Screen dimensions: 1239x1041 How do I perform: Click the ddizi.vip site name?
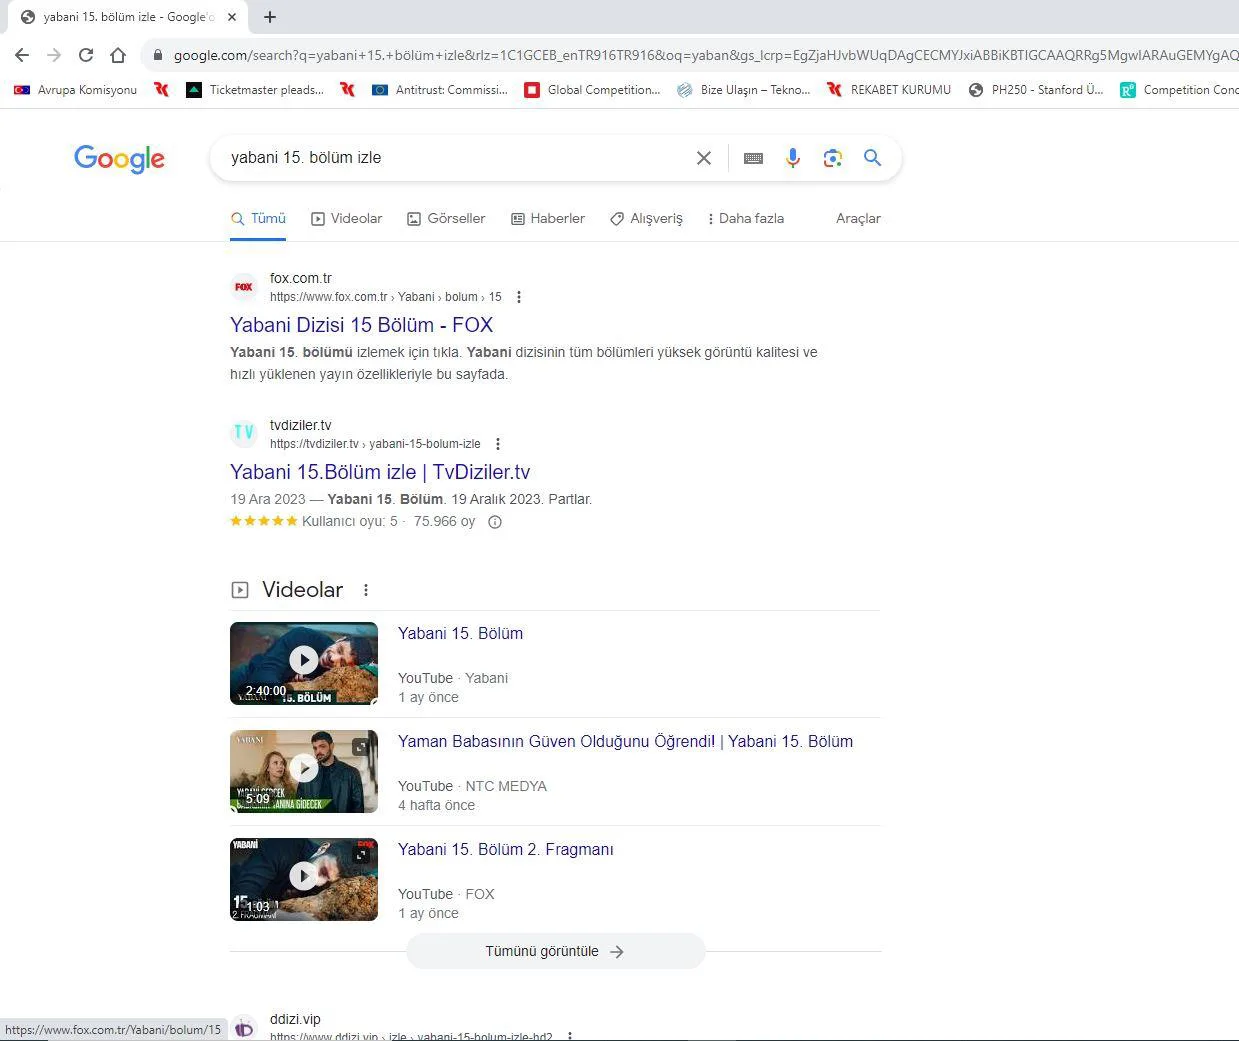pyautogui.click(x=295, y=1019)
